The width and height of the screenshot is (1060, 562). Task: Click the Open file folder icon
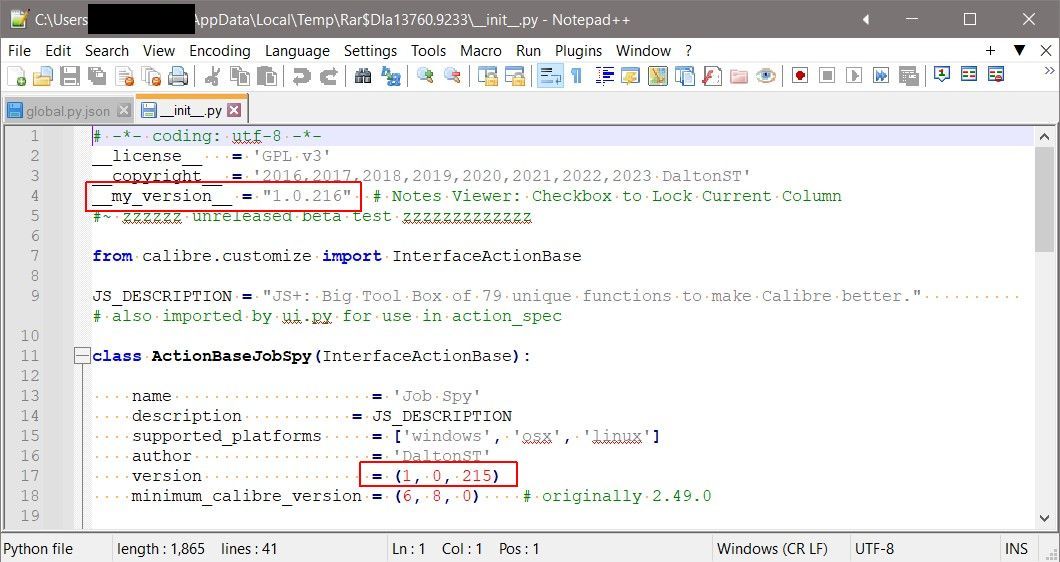(43, 76)
